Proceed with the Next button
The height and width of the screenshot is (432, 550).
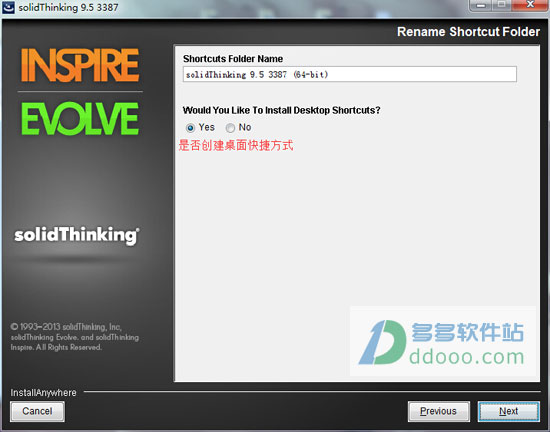(x=508, y=411)
